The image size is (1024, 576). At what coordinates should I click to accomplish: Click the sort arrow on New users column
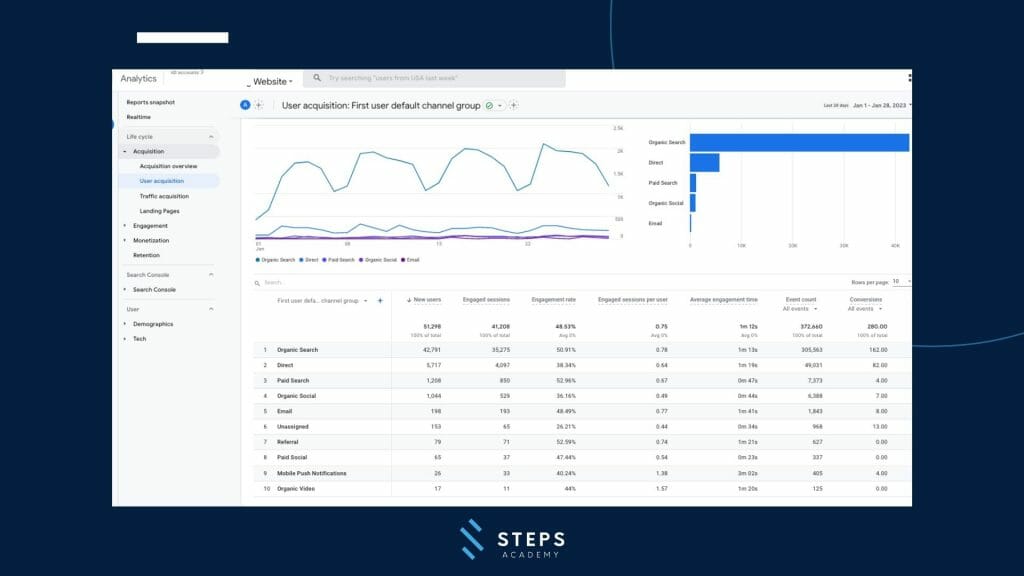pos(410,300)
